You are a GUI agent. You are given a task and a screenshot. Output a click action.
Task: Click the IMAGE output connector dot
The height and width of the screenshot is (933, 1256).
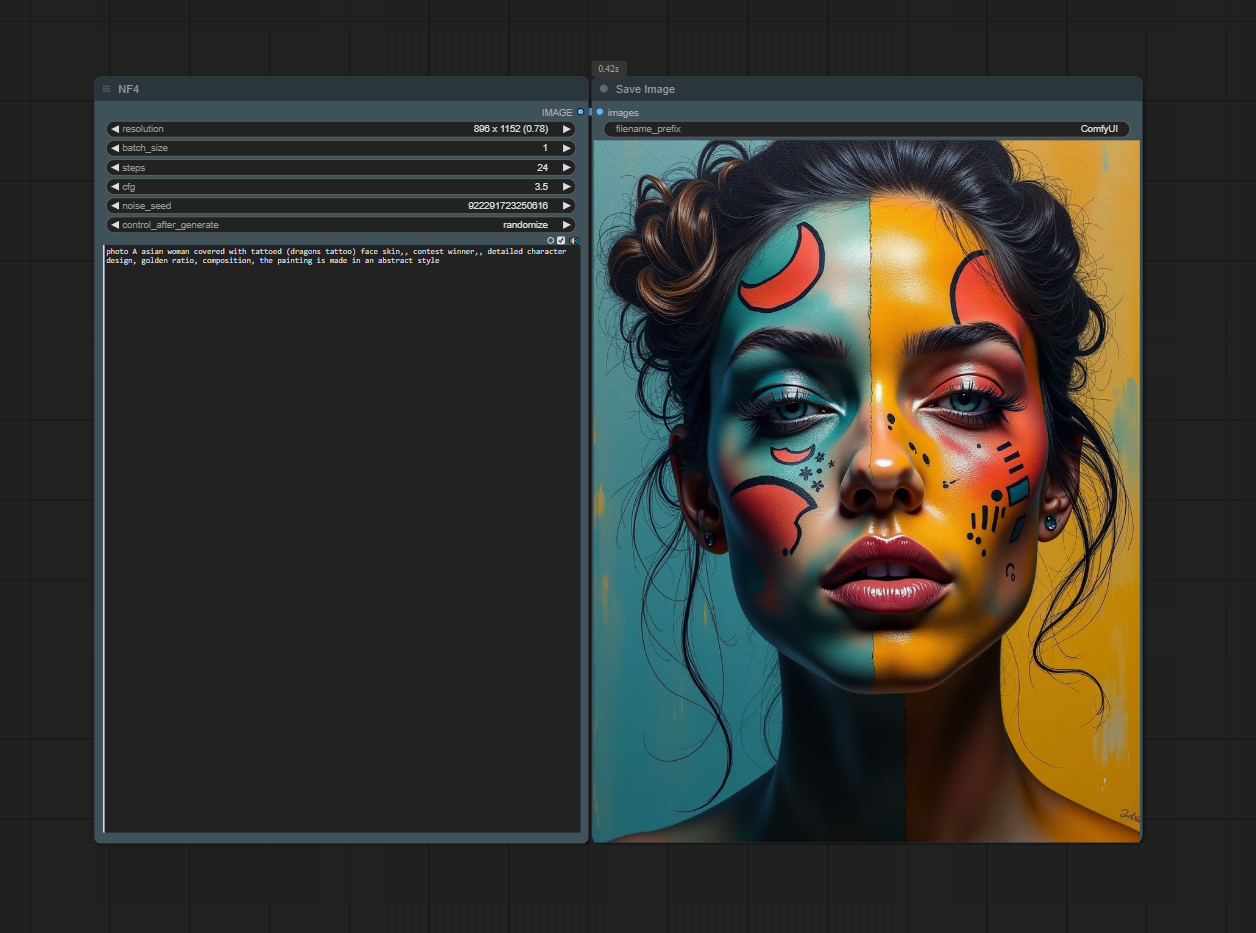click(580, 112)
